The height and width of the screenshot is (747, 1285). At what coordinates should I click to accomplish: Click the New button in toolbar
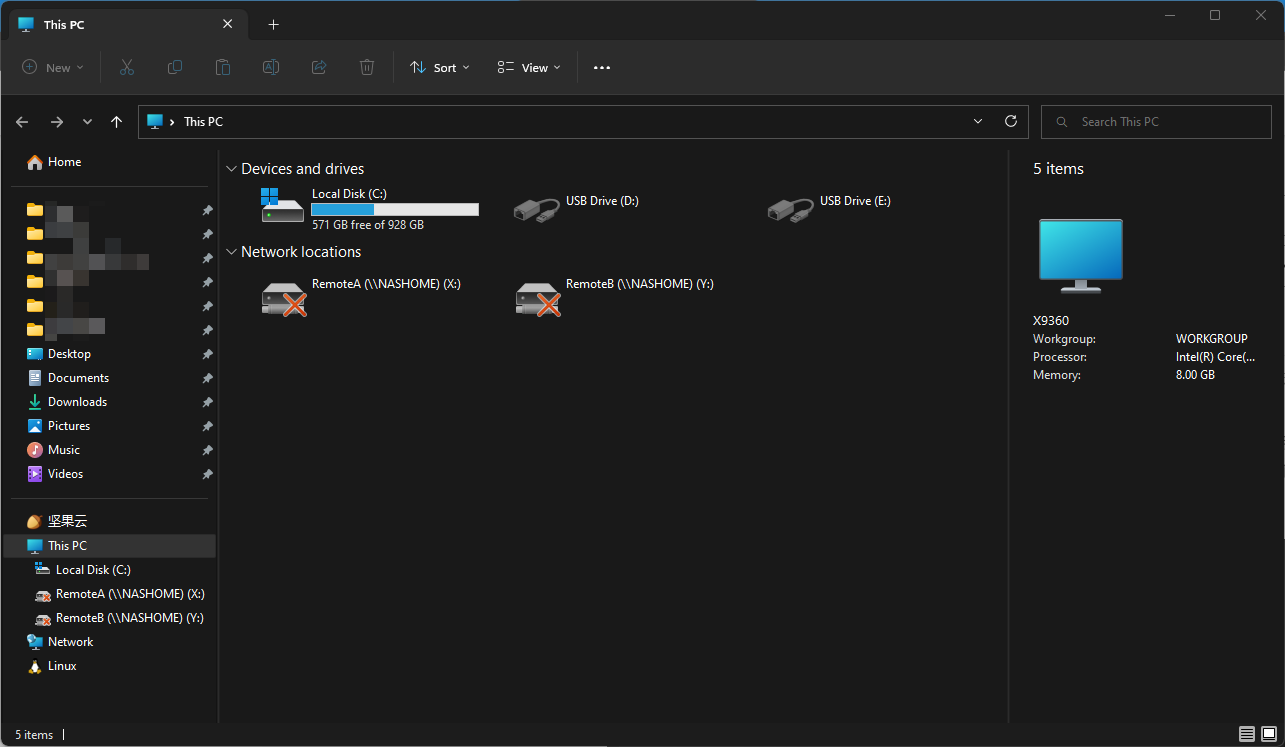point(53,67)
